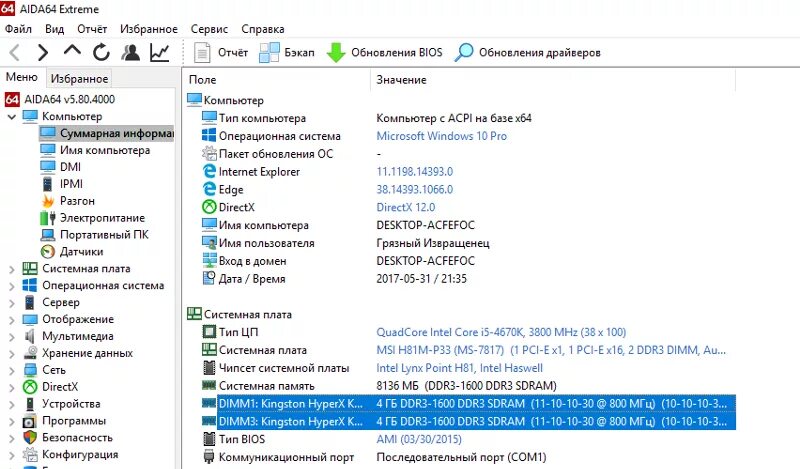
Task: Collapse the Компьютер tree node
Action: coord(12,117)
